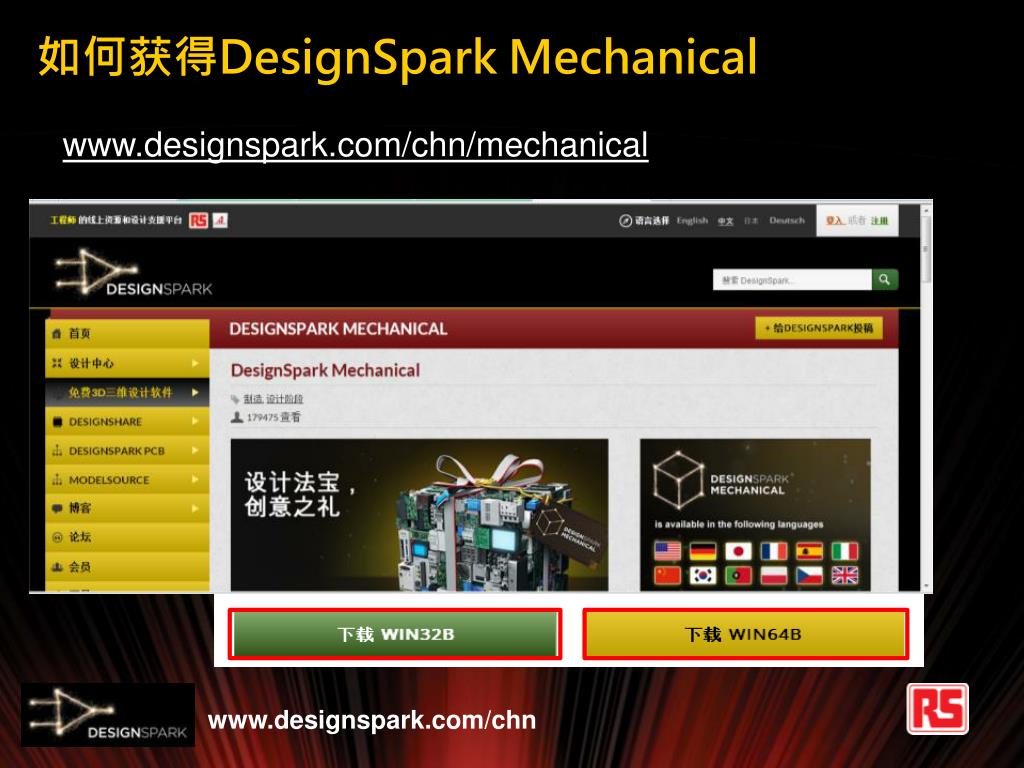
Task: Click the United States flag icon
Action: [x=667, y=552]
